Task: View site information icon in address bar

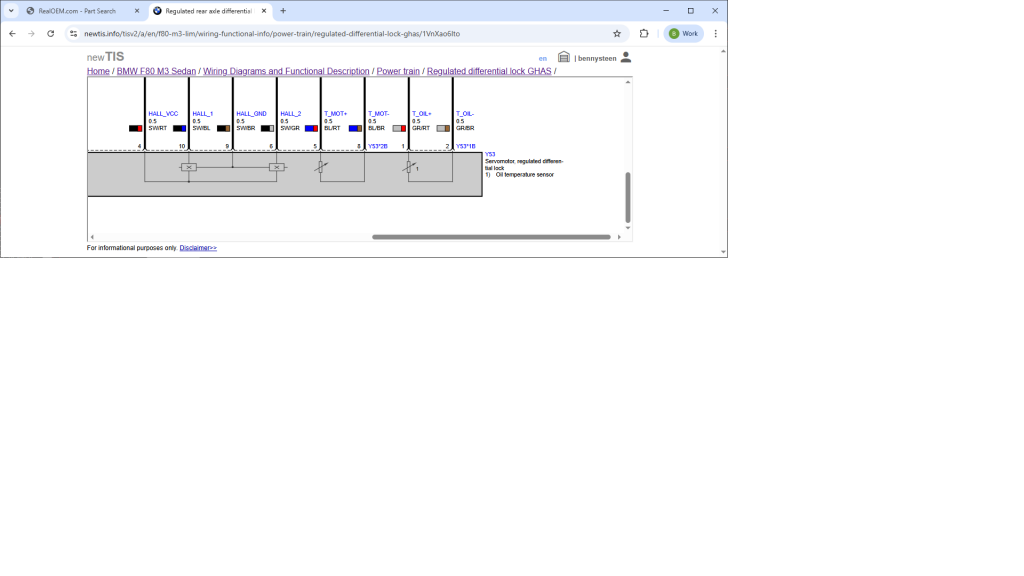Action: pos(73,33)
